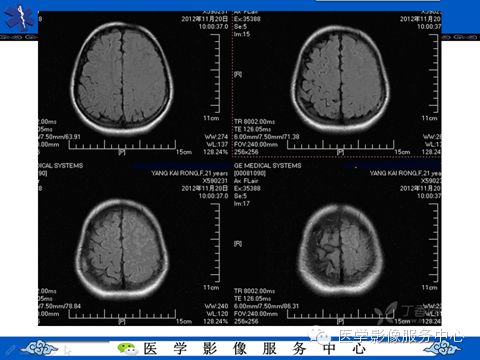Click the '6.00mm/7.50mm/86.31' slice text
Image resolution: width=480 pixels, height=360 pixels.
(x=266, y=306)
